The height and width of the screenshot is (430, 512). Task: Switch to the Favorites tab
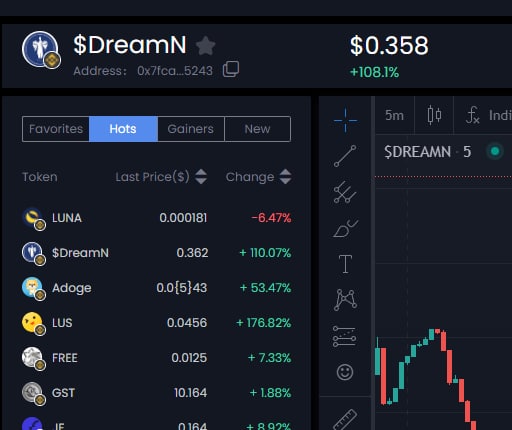point(56,129)
